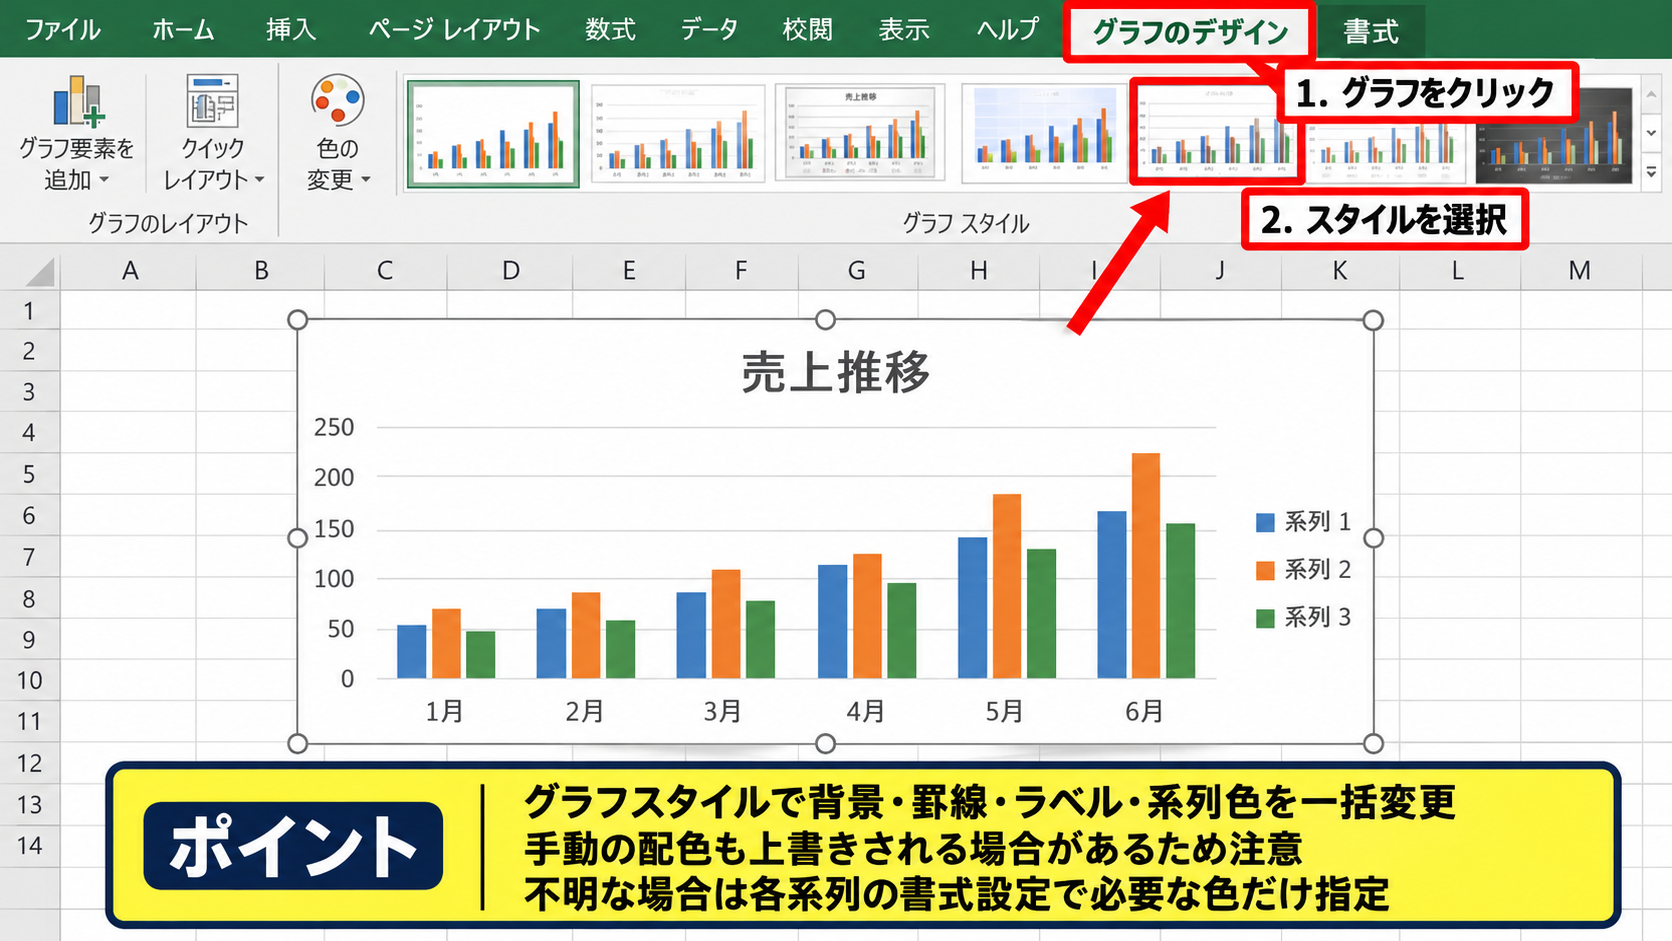Screen dimensions: 1672x941
Task: Click the 6月 orange bar
Action: tap(1146, 566)
